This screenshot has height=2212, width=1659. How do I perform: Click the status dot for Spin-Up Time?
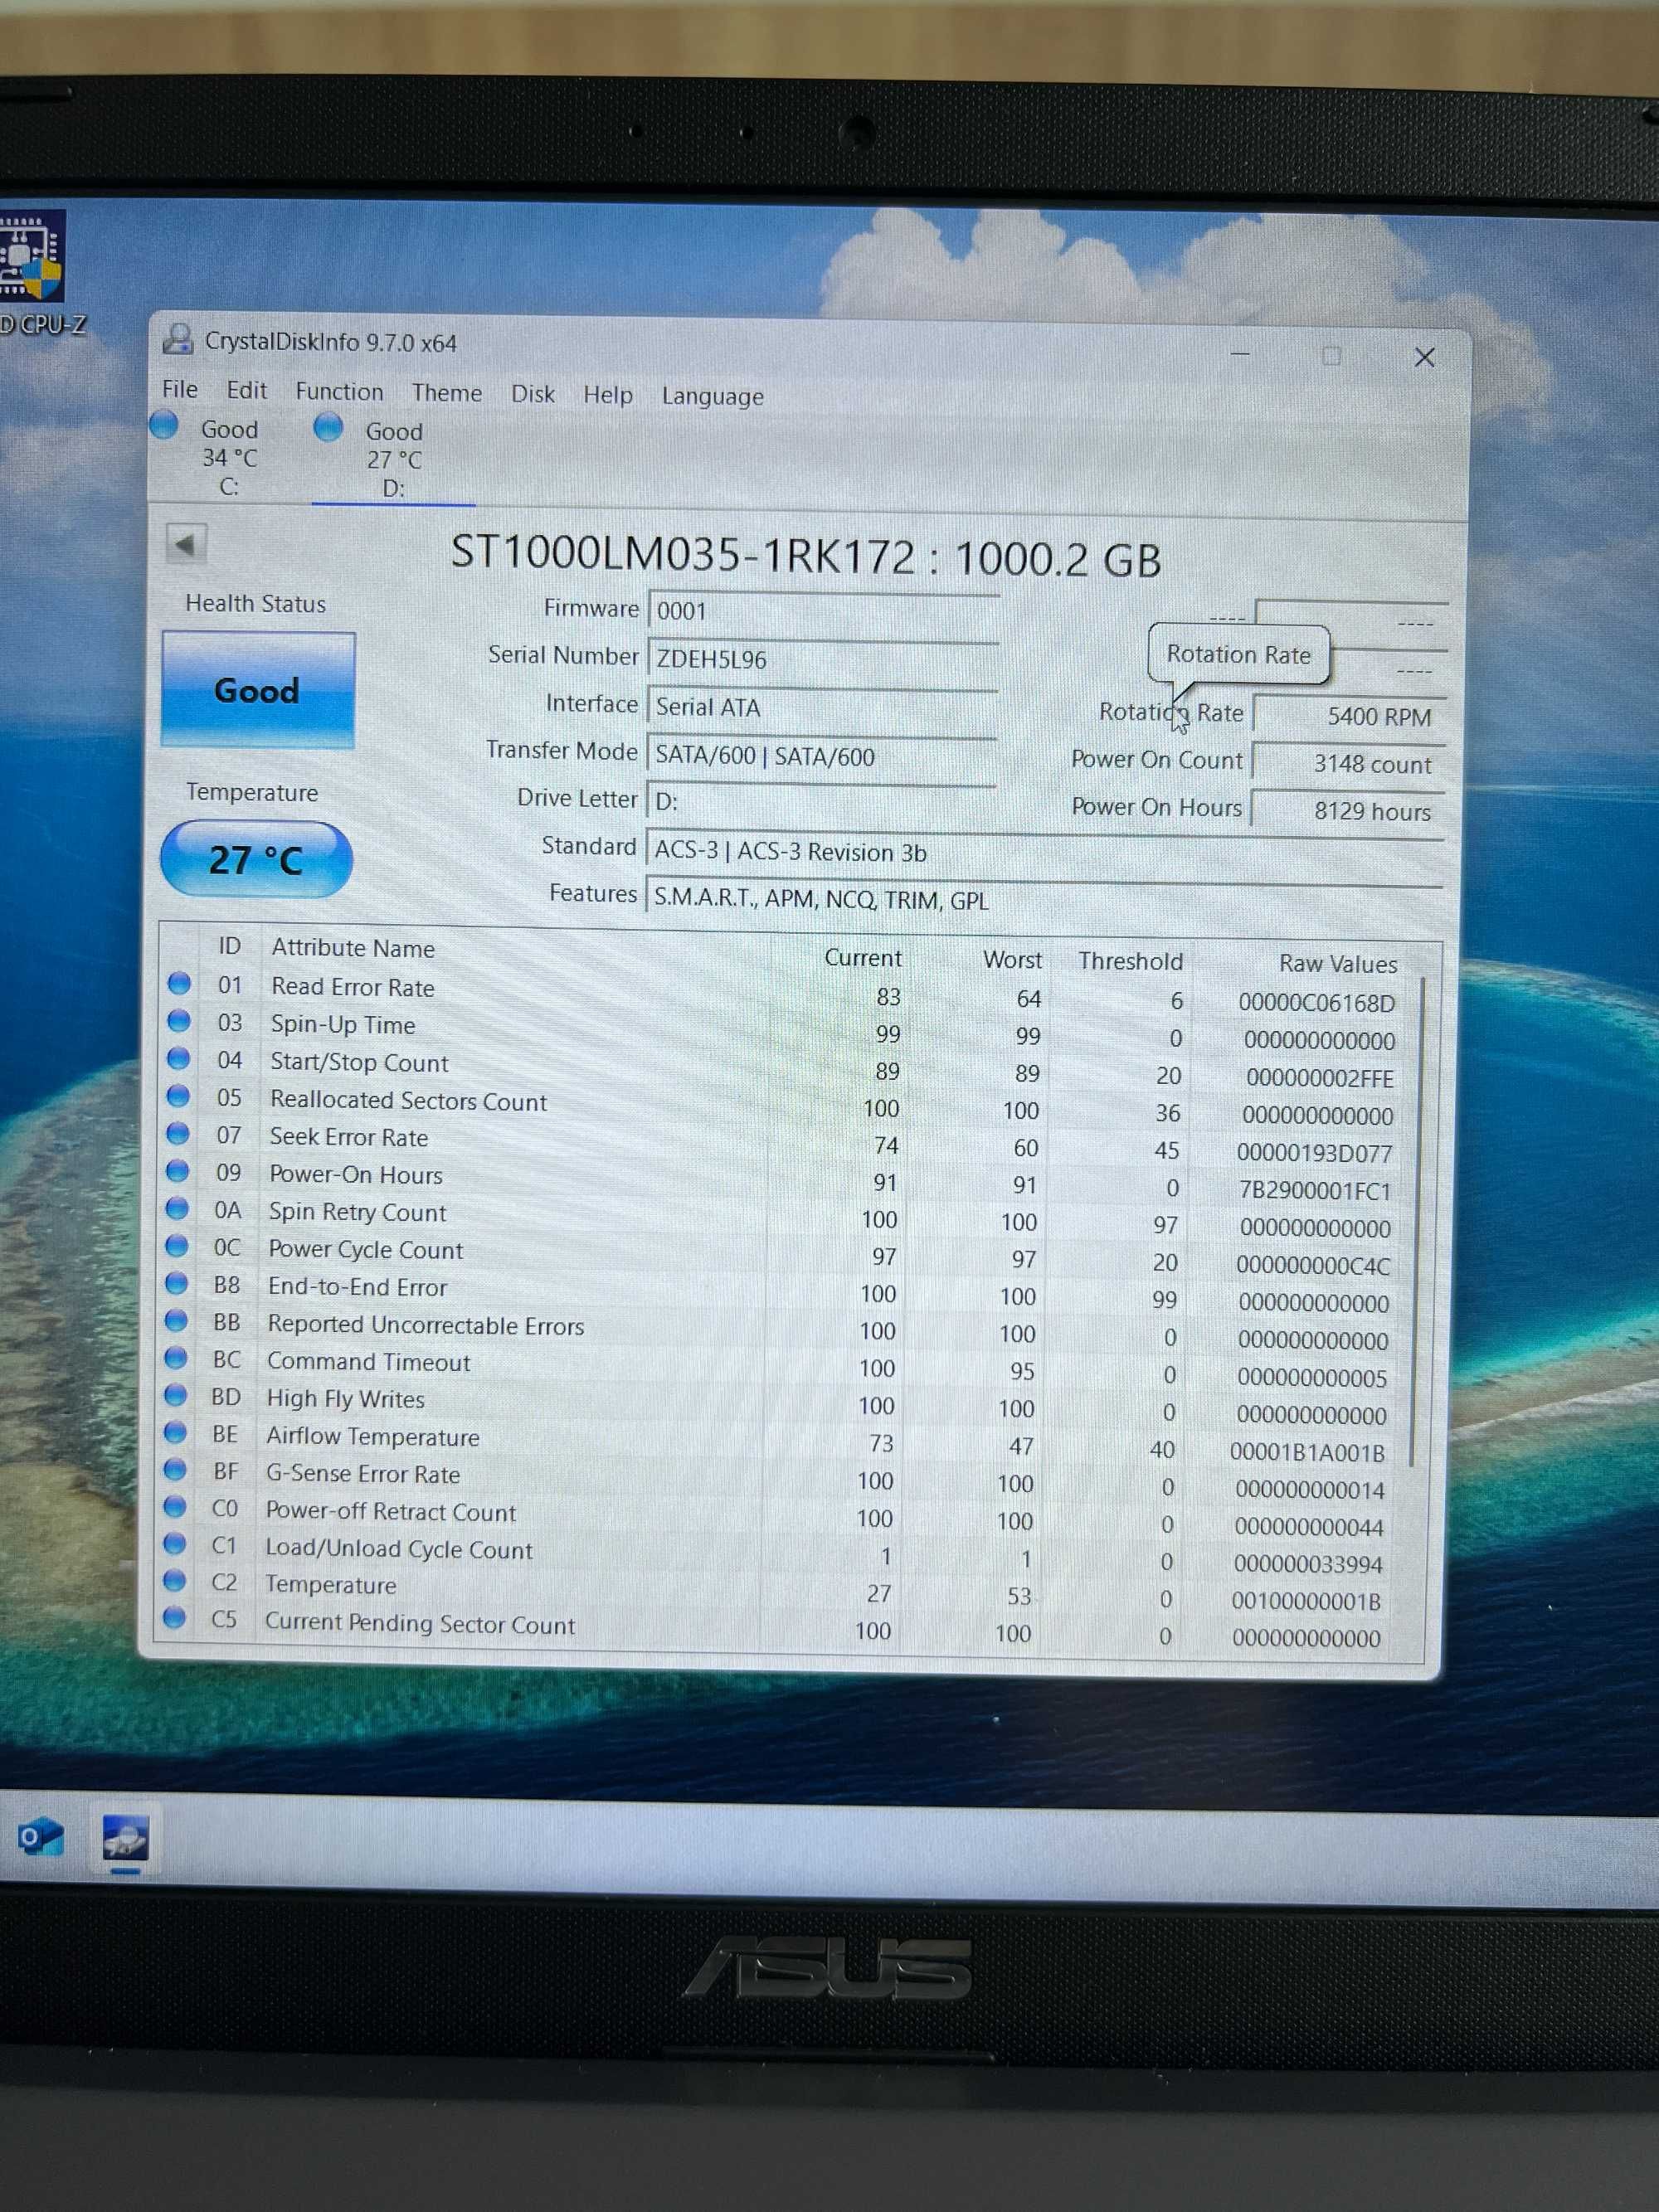pos(179,1020)
